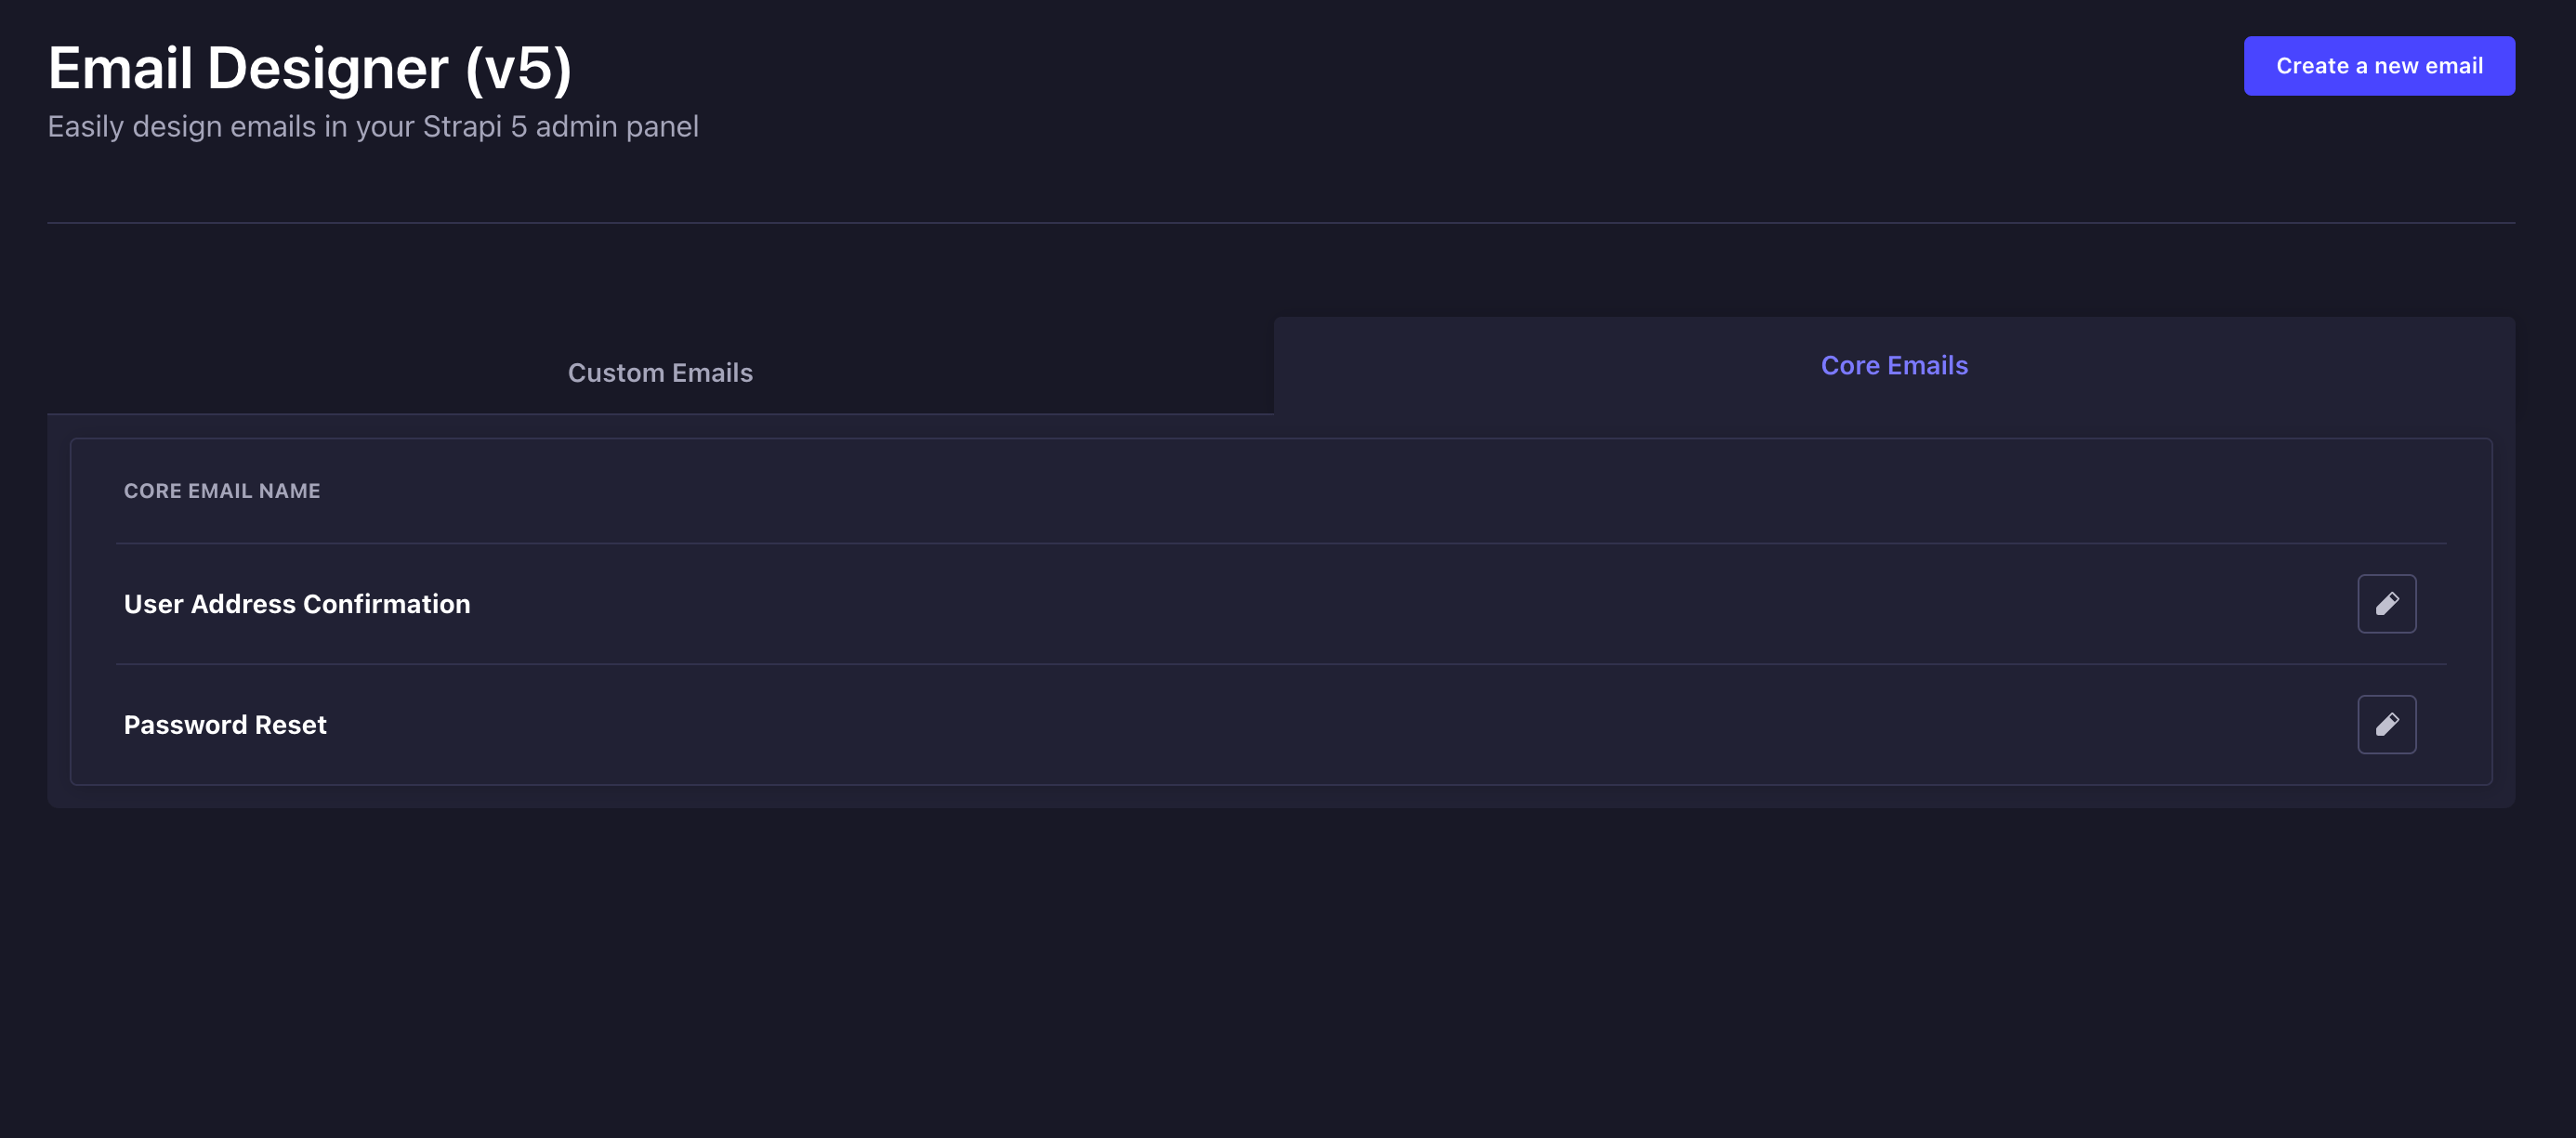This screenshot has height=1138, width=2576.
Task: Click the Email Designer (v5) heading
Action: tap(310, 68)
